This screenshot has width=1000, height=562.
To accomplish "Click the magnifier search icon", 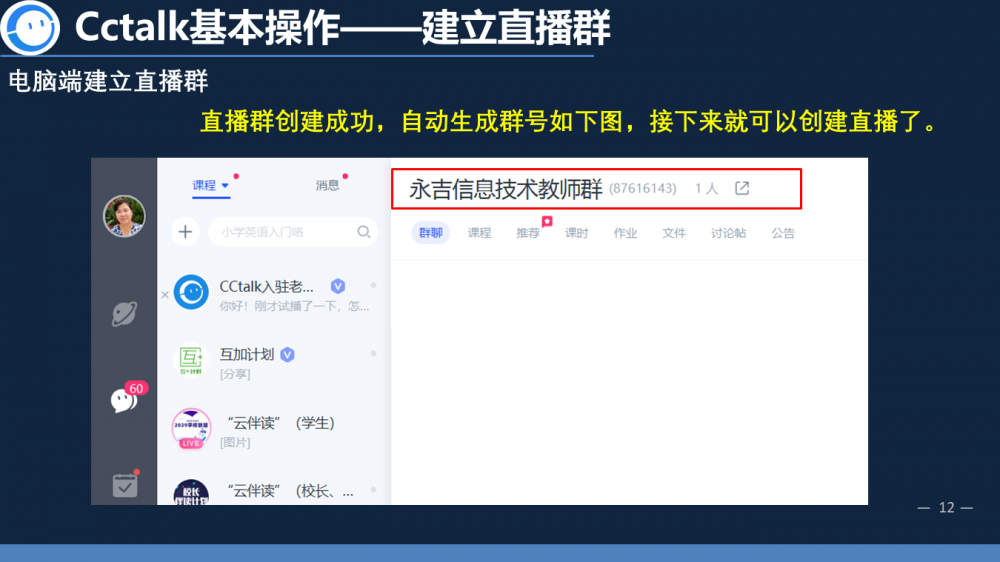I will [364, 232].
